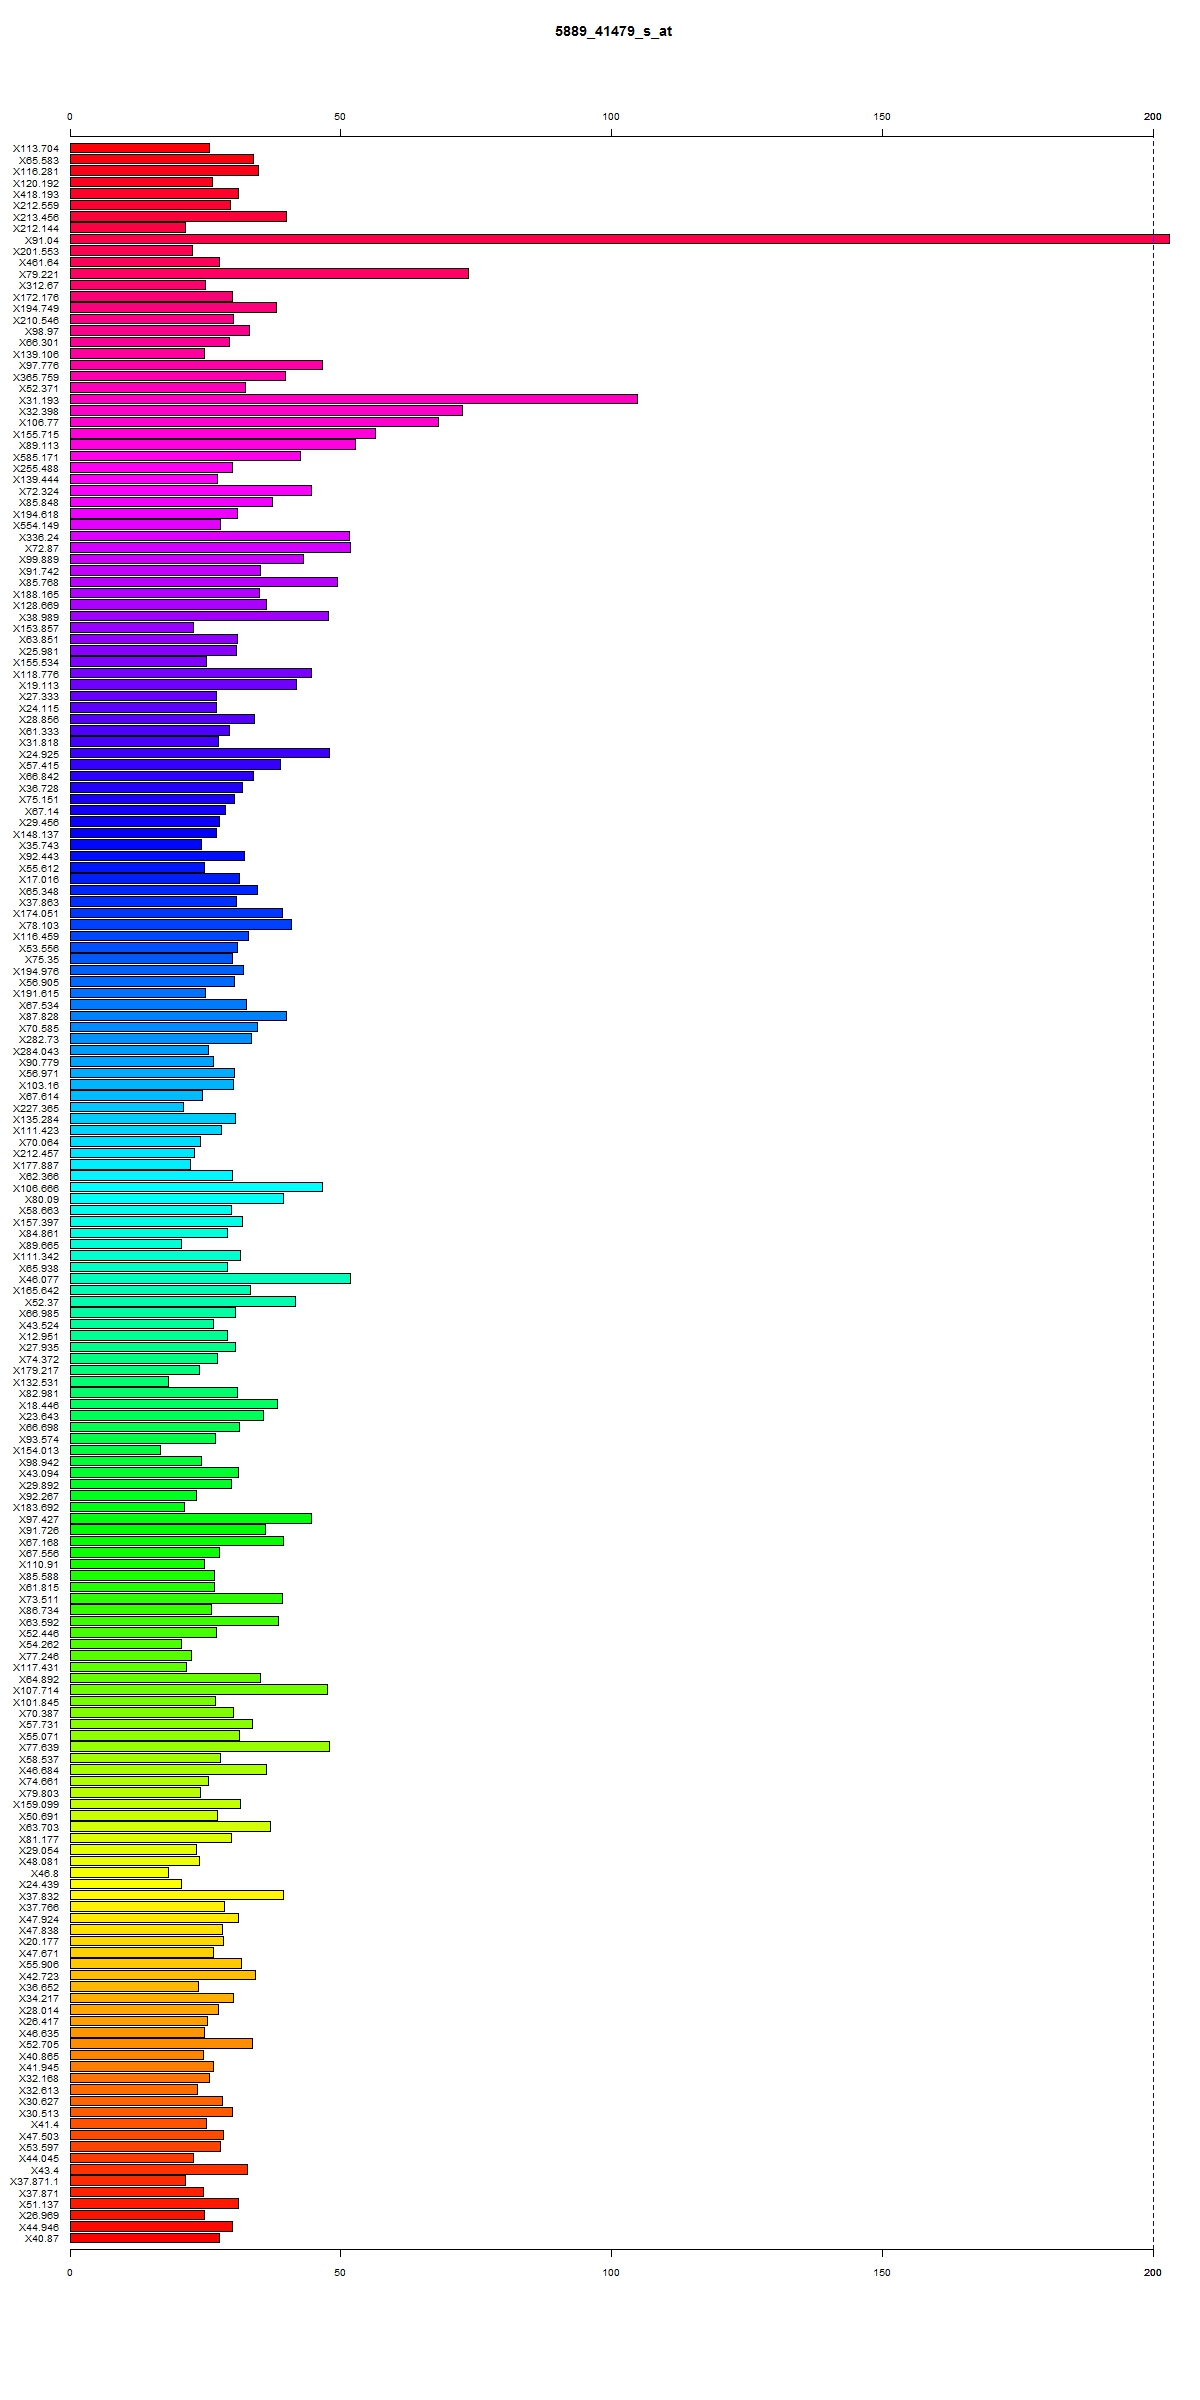The height and width of the screenshot is (2400, 1200).
Task: Select the X40.87 label
Action: click(x=42, y=2238)
